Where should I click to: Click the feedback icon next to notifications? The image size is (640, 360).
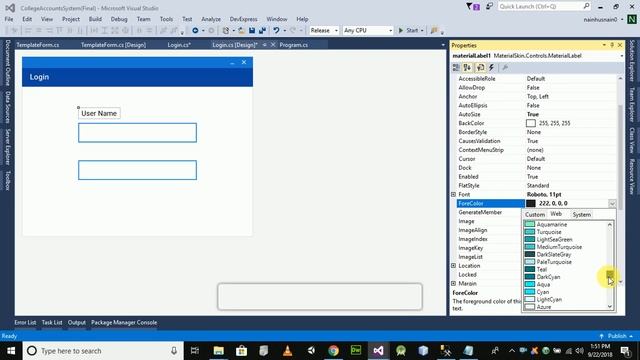point(489,7)
